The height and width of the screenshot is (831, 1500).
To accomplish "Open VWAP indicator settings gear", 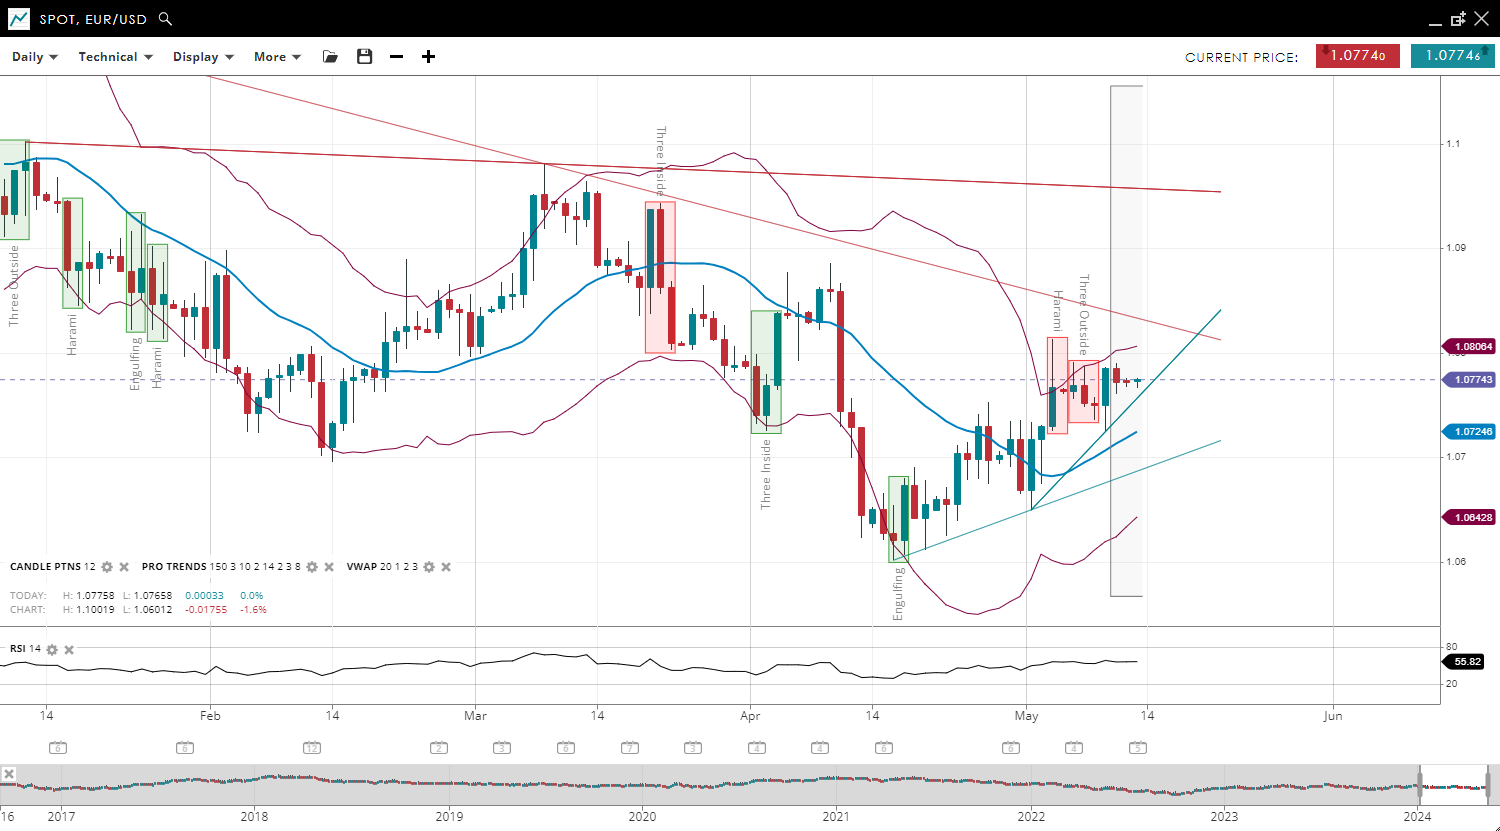I will tap(429, 567).
